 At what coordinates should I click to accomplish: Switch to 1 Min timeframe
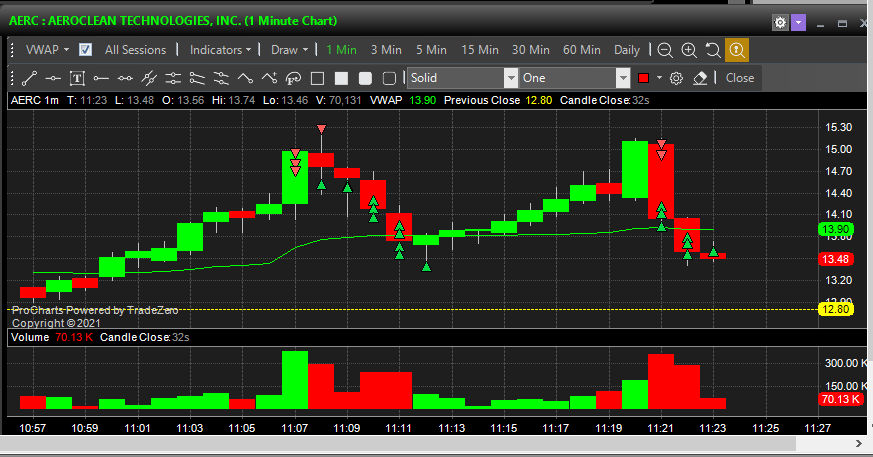tap(341, 50)
